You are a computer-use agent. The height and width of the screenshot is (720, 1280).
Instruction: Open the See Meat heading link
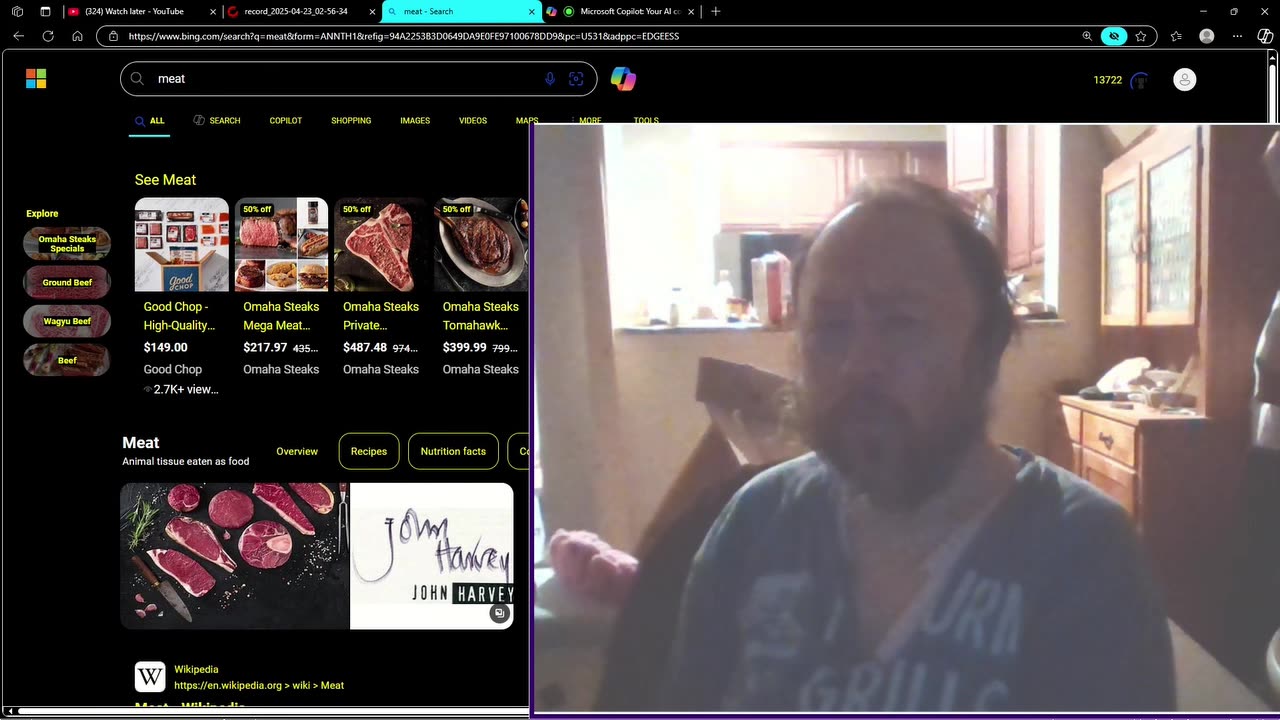(x=165, y=180)
